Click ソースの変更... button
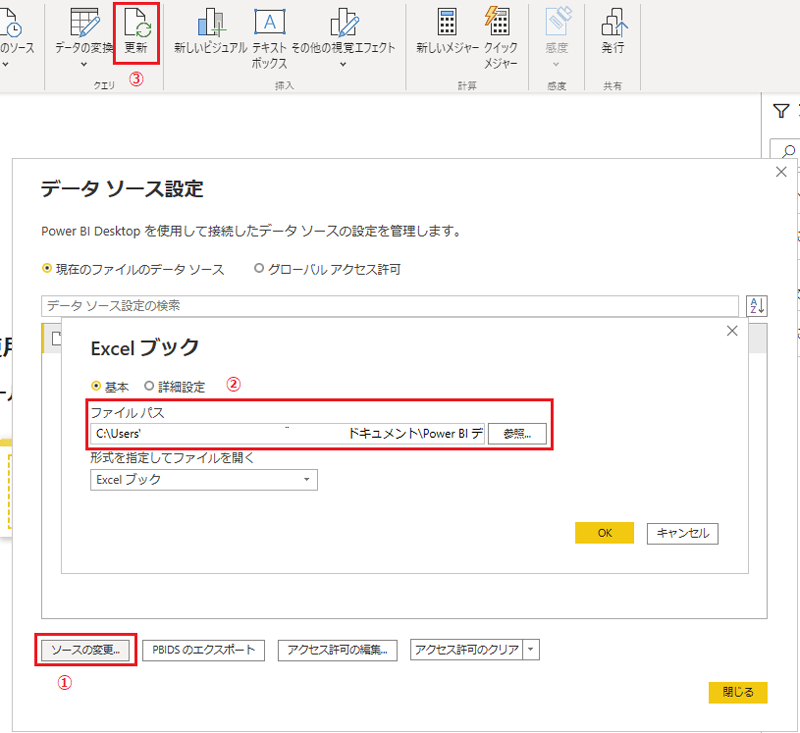Viewport: 800px width, 733px height. tap(86, 650)
